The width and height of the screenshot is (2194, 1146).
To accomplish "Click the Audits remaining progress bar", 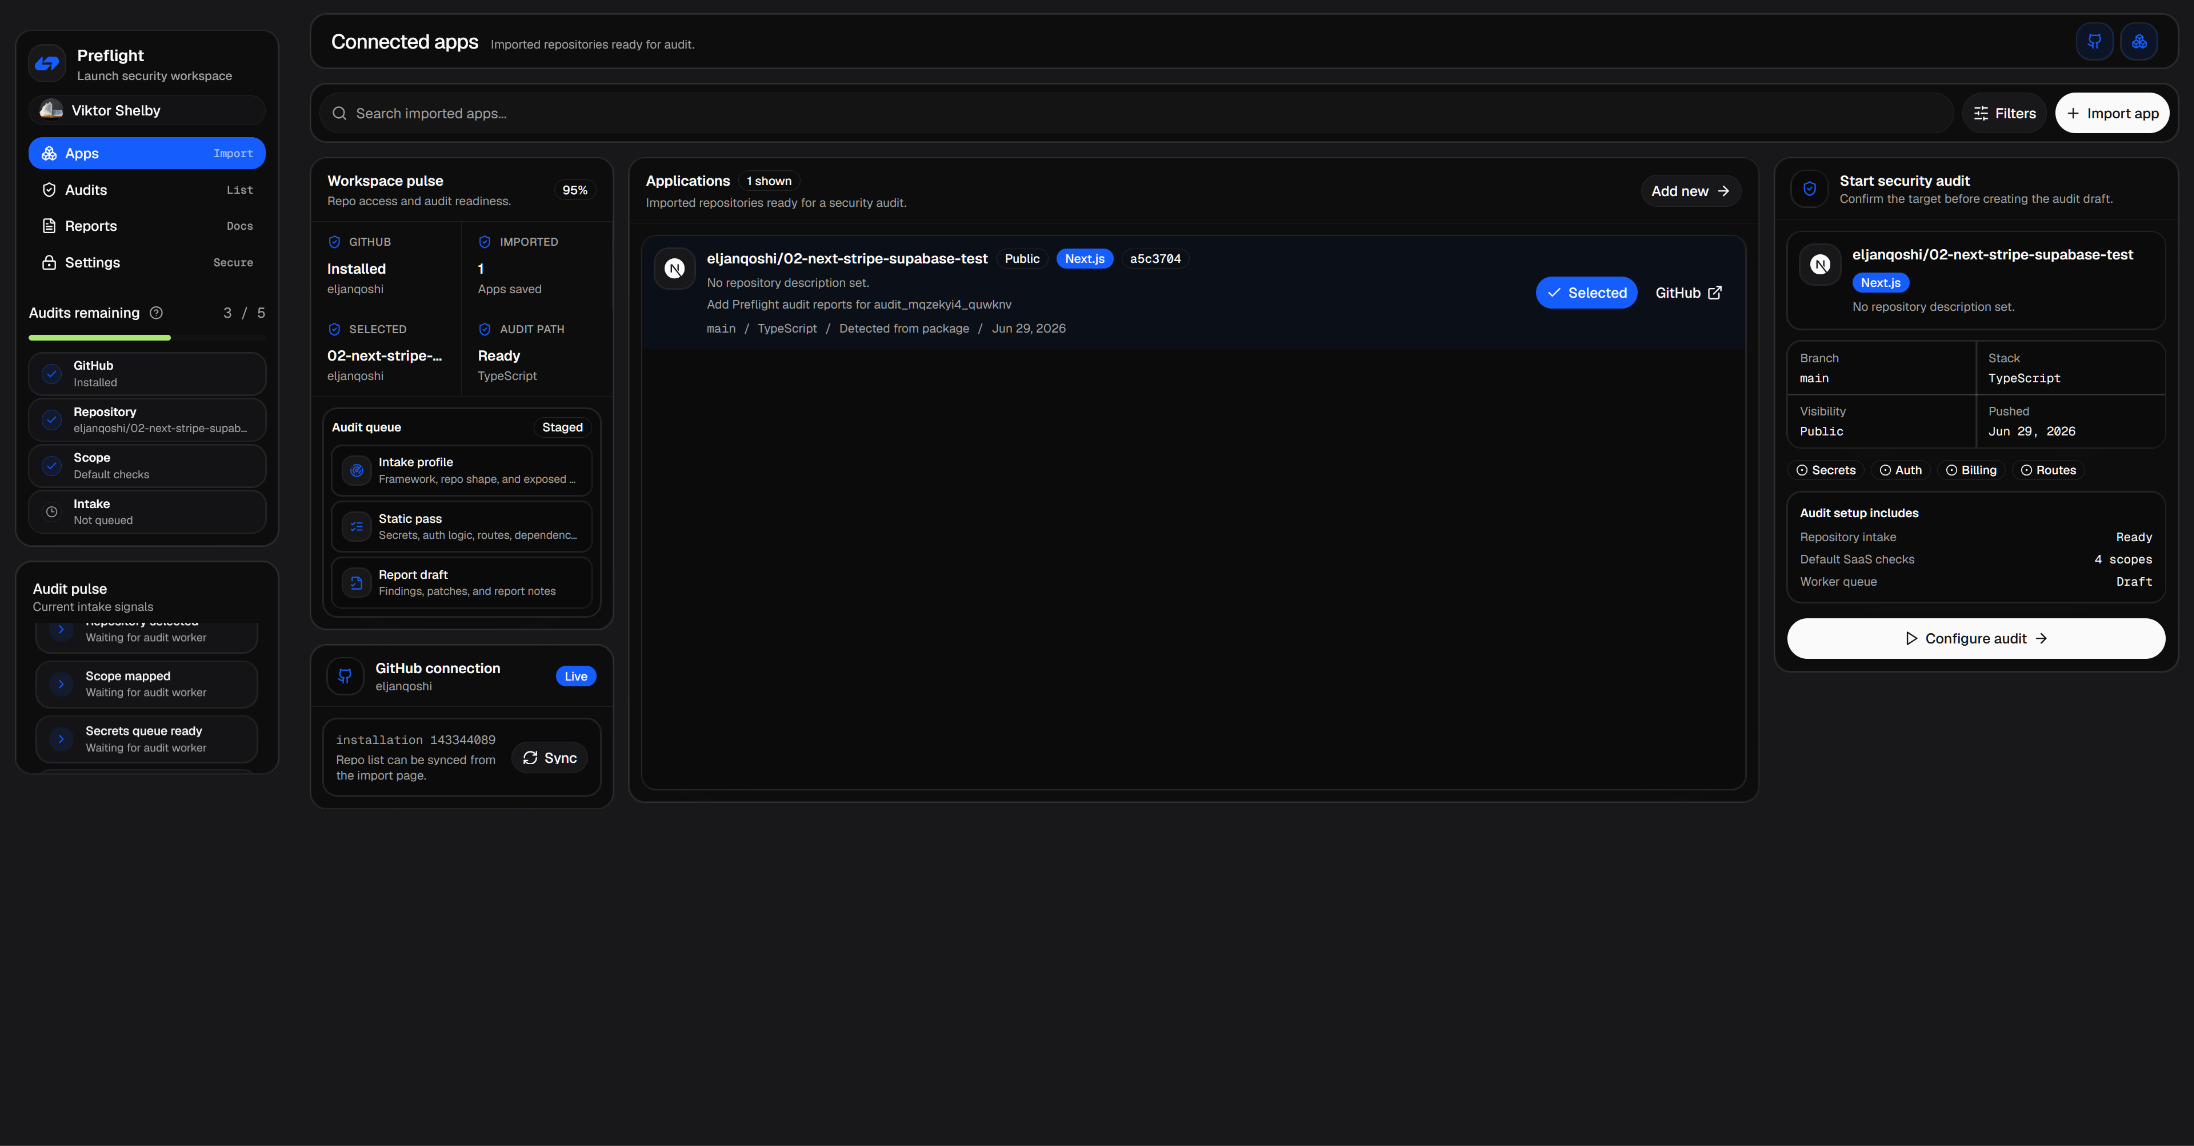I will [147, 338].
